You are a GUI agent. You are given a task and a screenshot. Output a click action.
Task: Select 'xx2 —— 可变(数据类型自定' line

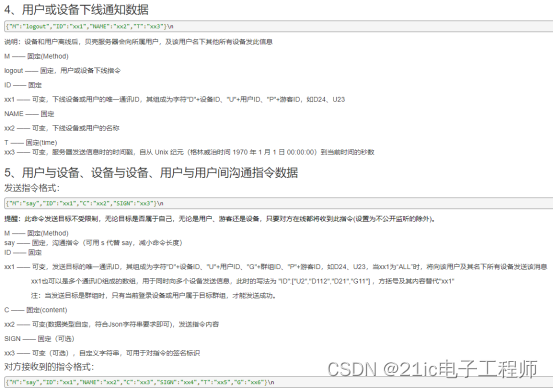coord(111,324)
